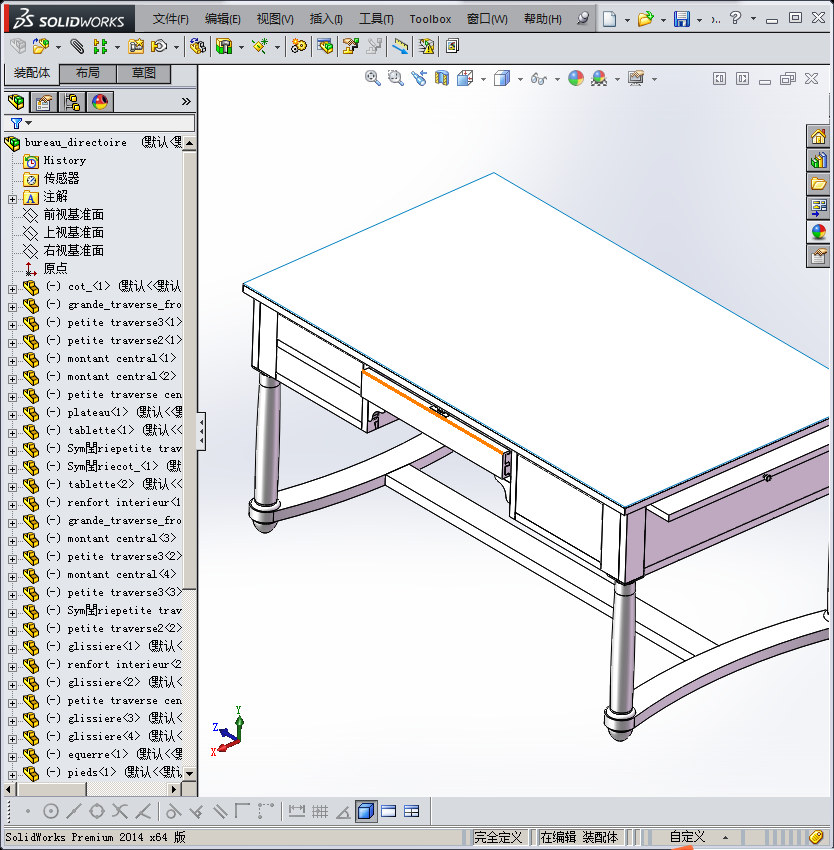Open the File Explorer task pane icon
This screenshot has height=850, width=834.
tap(818, 184)
